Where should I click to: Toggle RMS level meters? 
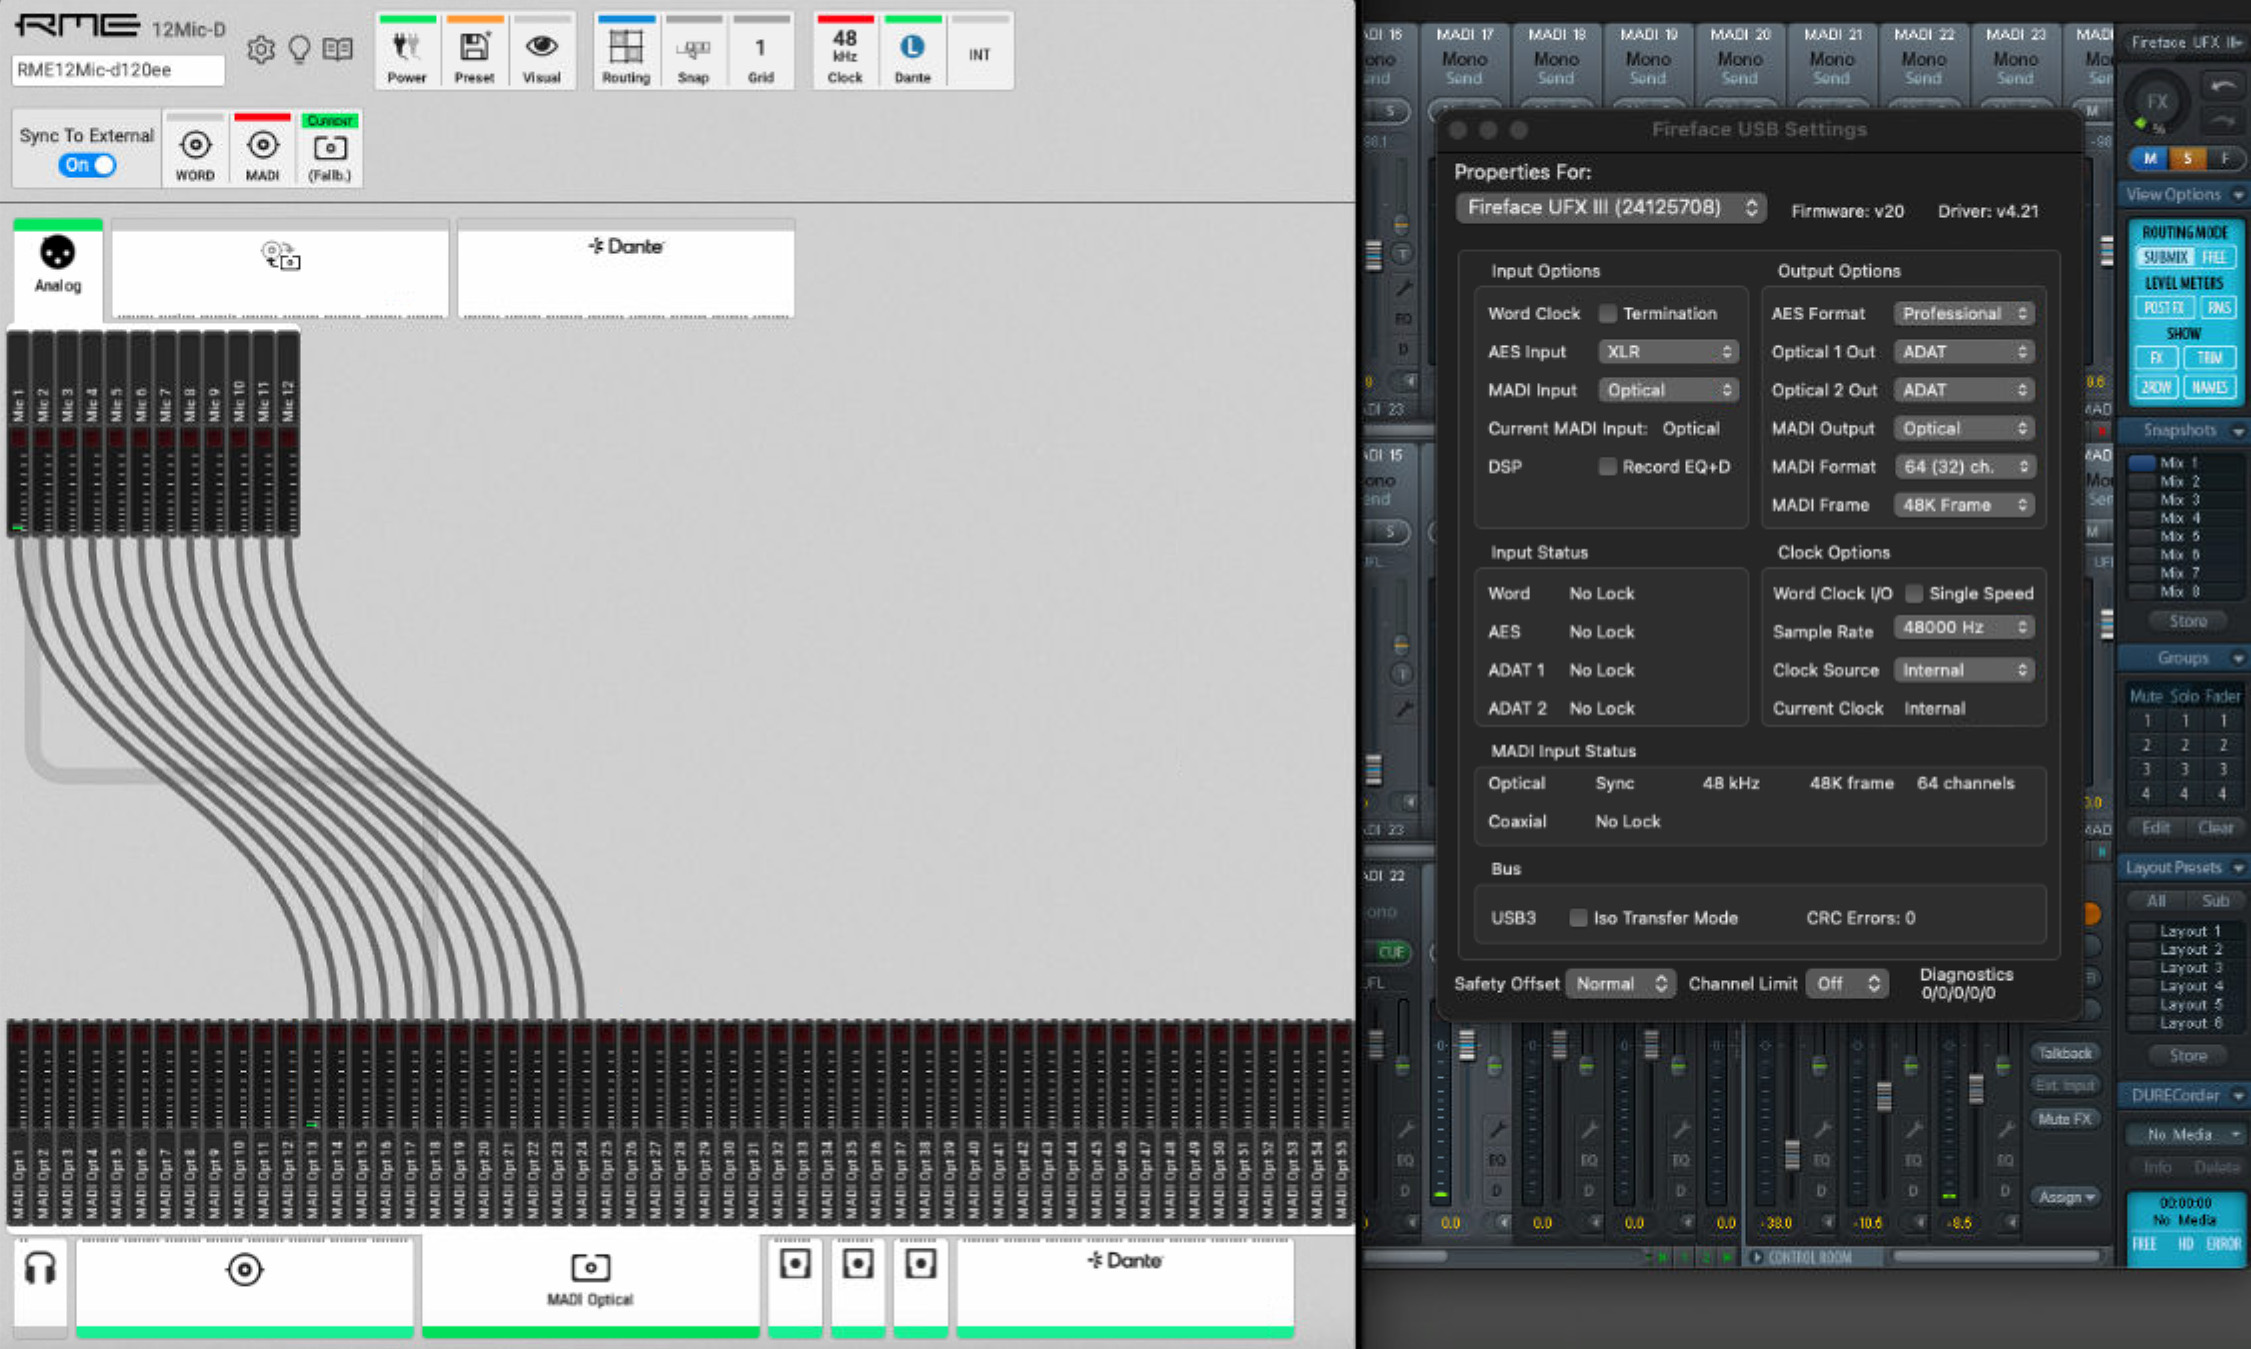pyautogui.click(x=2218, y=308)
